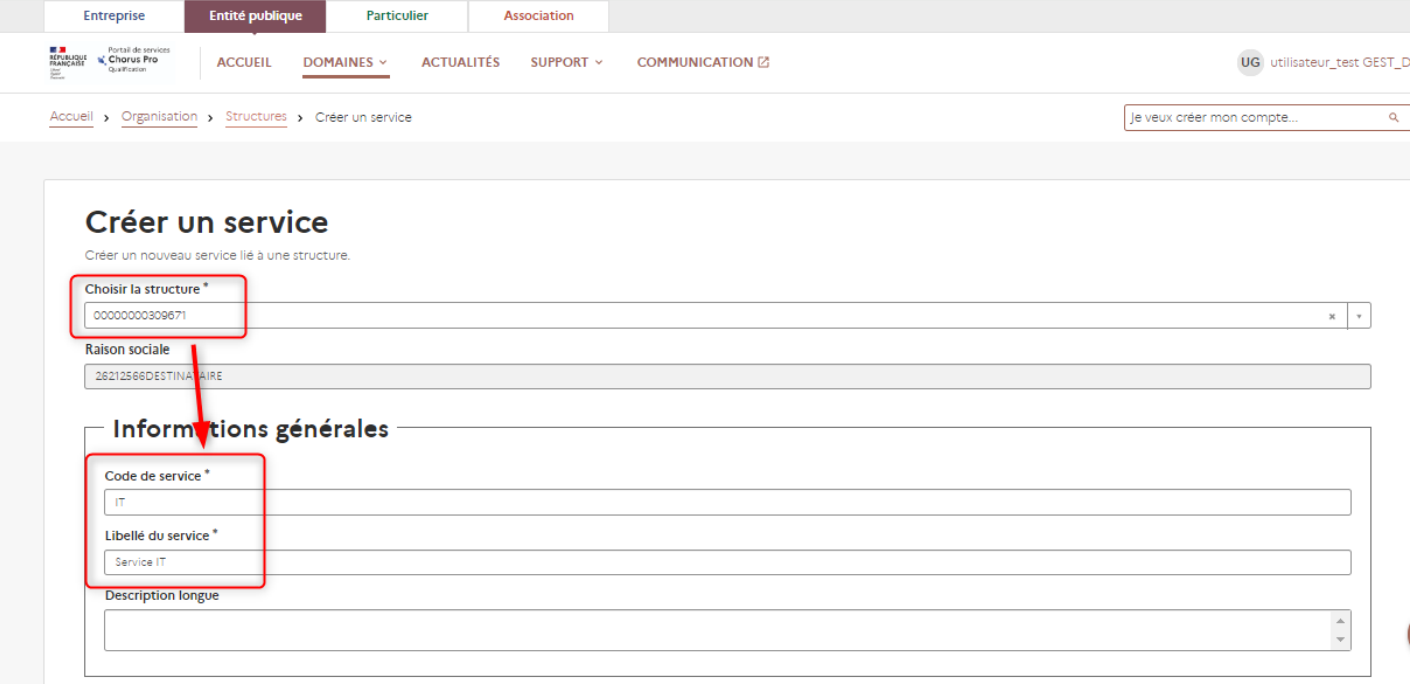
Task: Click the search magnifier icon
Action: (1393, 118)
